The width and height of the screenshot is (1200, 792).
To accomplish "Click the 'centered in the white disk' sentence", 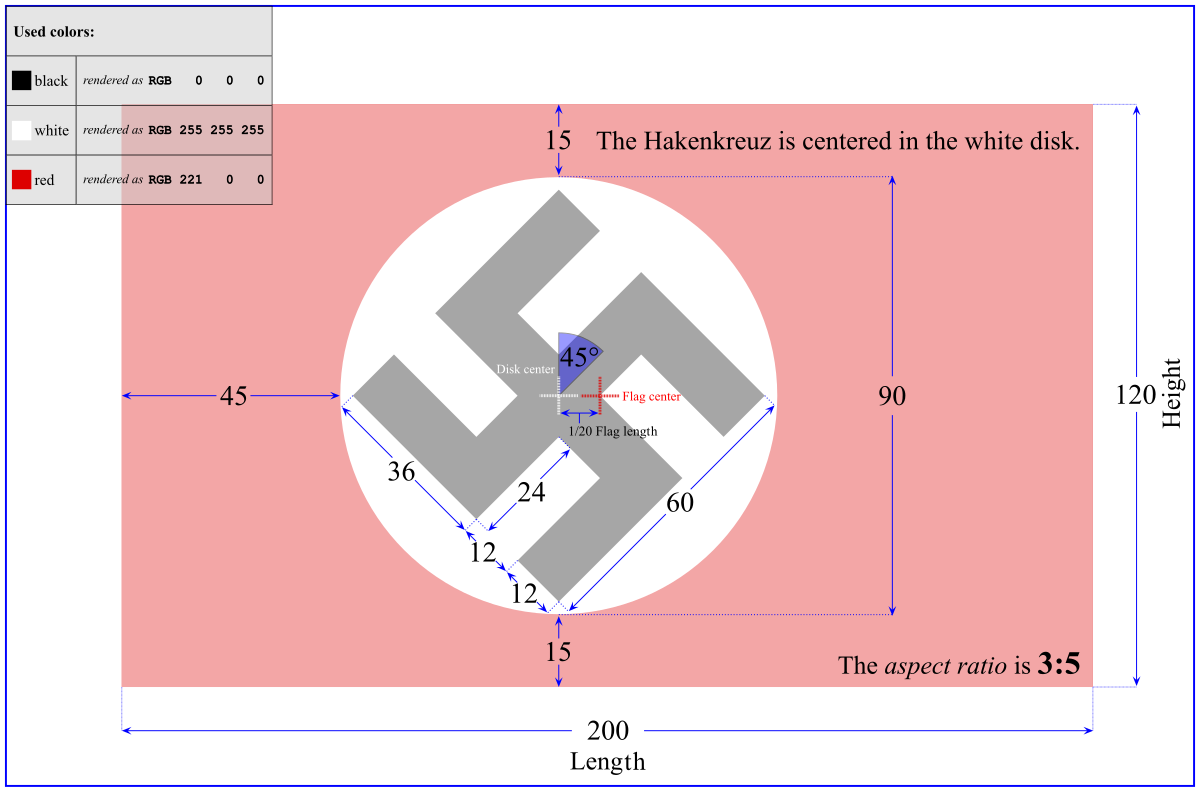I will tap(838, 141).
